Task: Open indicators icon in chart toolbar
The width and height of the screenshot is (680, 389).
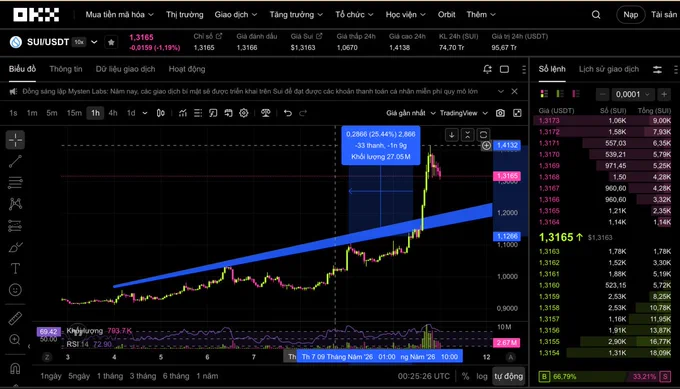Action: 183,113
